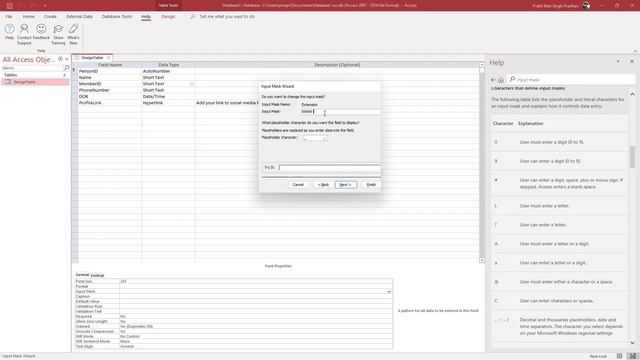Screen dimensions: 640x360
Task: Collapse the ribbon with the chevron arrow
Action: pos(635,51)
